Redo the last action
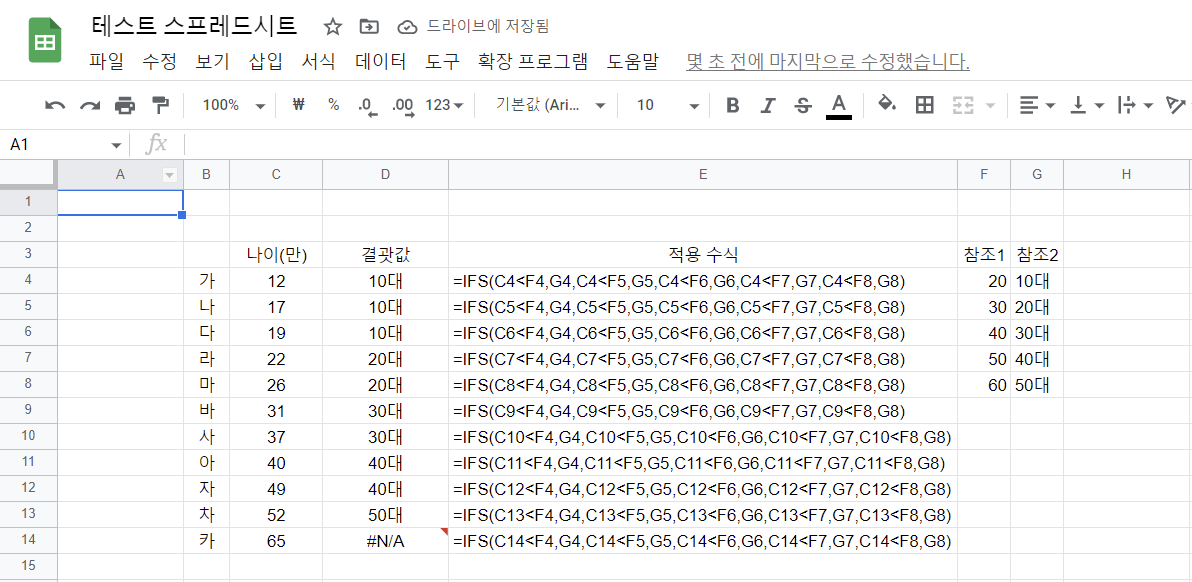This screenshot has height=582, width=1192. coord(90,105)
